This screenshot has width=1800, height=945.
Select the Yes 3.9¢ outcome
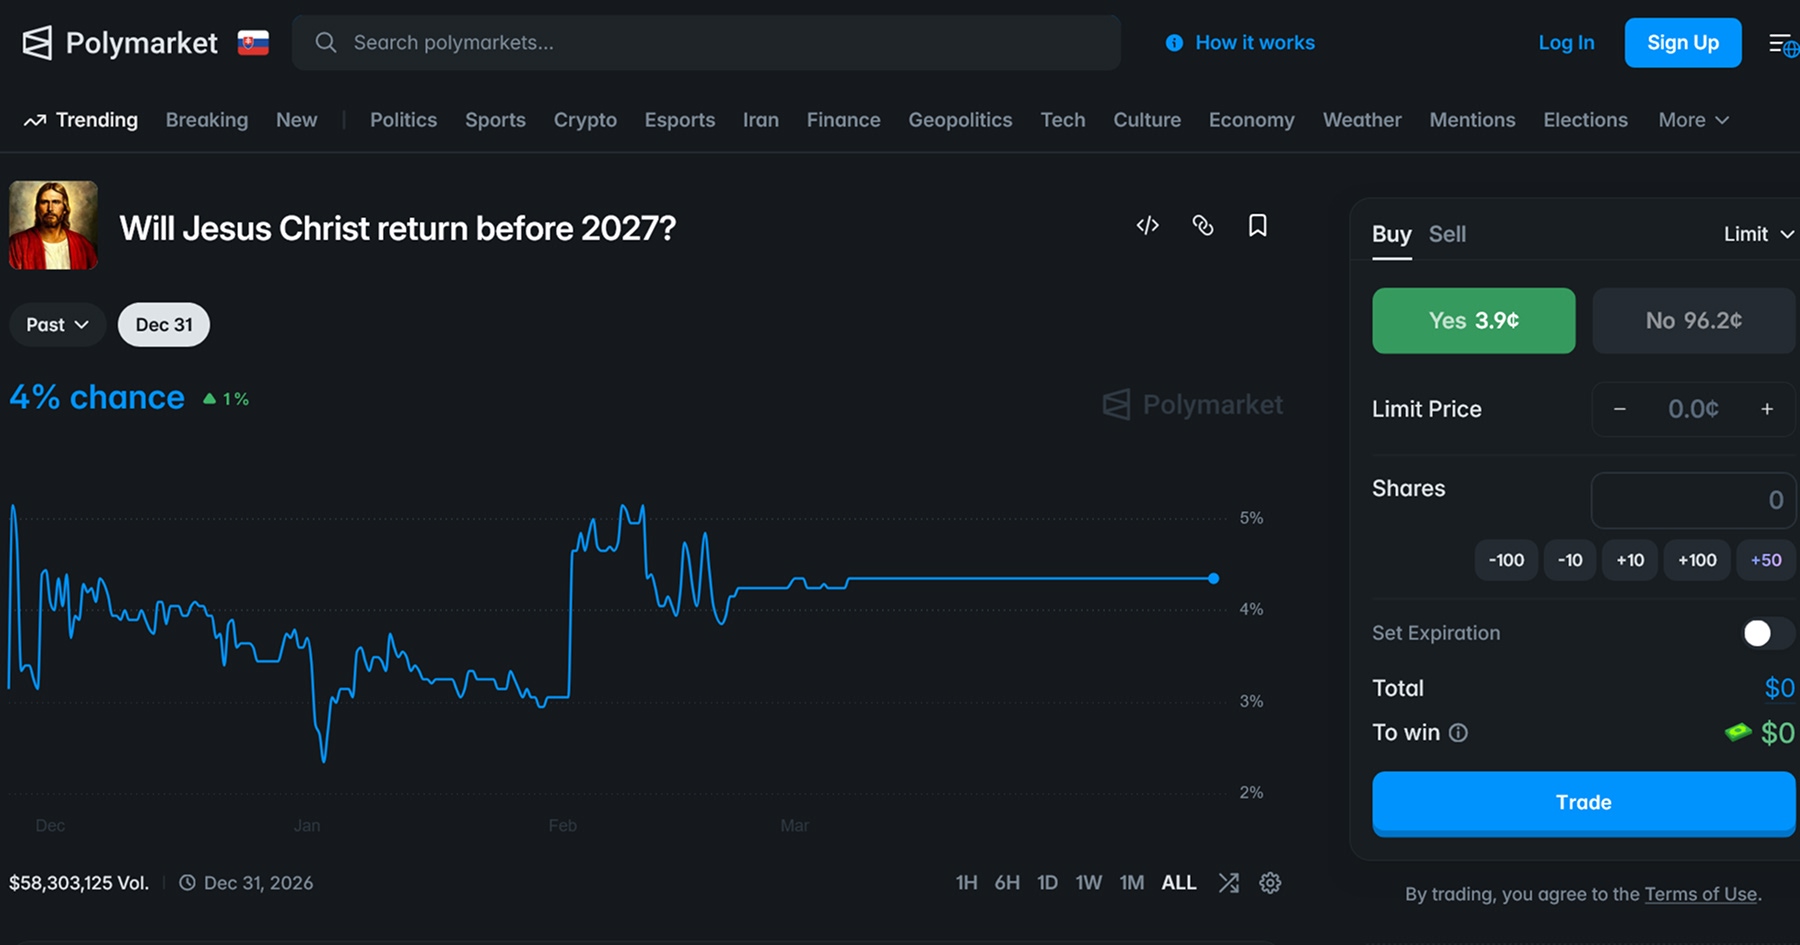pos(1473,321)
